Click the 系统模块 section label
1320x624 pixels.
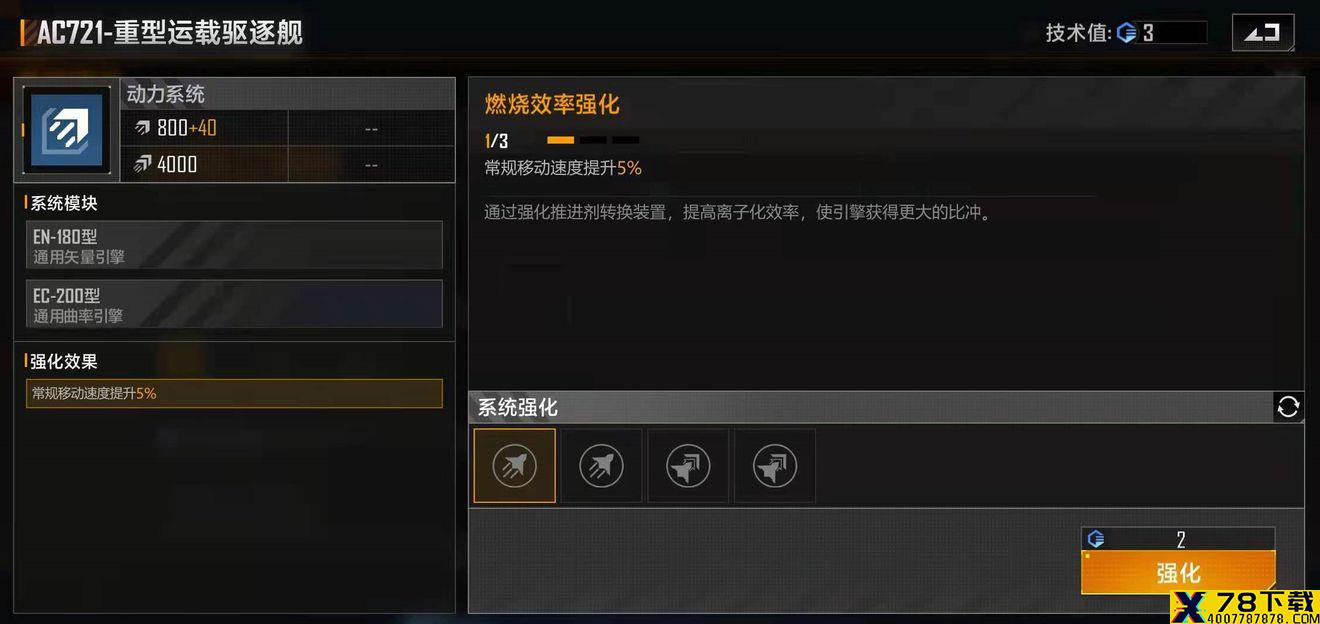pos(62,203)
